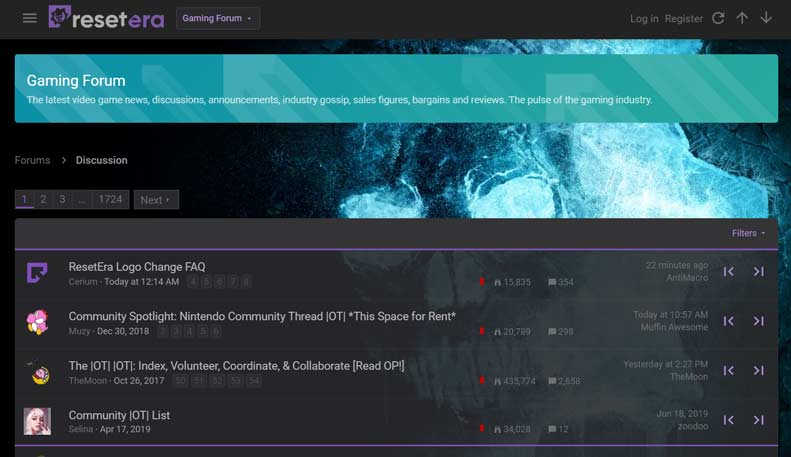Go to homepage via ResetEra logo

[106, 17]
